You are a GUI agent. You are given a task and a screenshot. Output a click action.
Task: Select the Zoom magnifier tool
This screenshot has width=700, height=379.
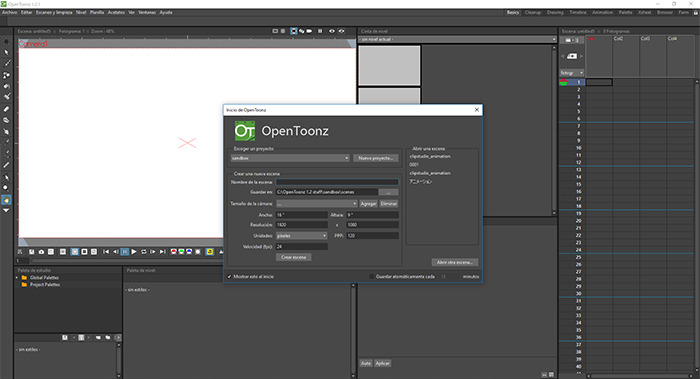(x=6, y=188)
